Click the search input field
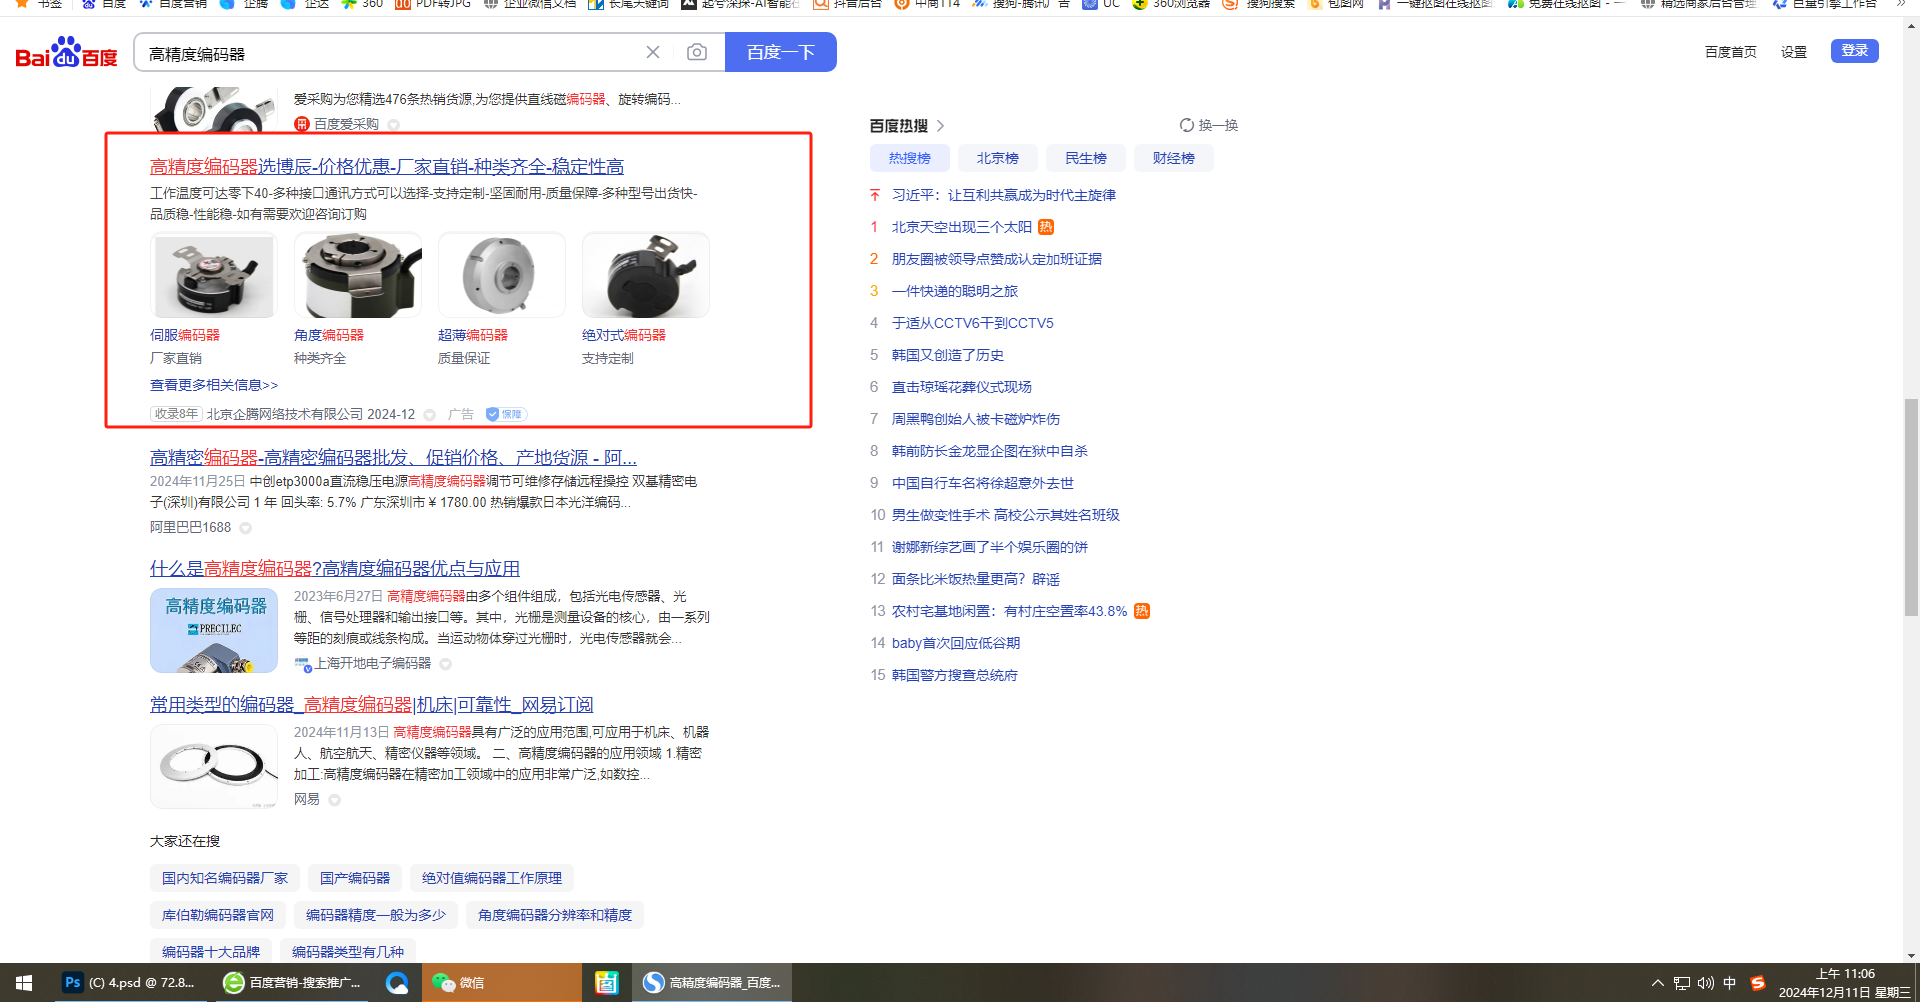The height and width of the screenshot is (1002, 1920). click(390, 53)
